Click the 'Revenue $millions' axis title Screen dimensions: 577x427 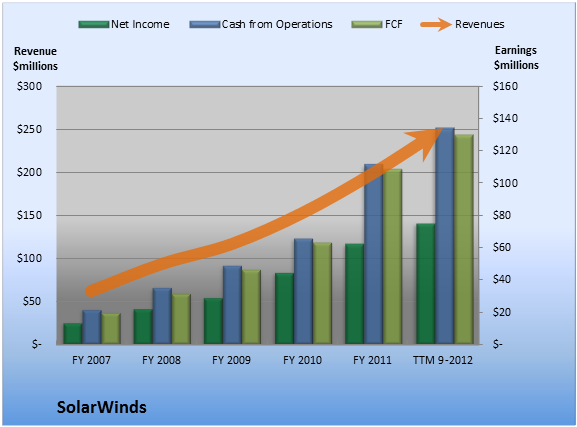[35, 59]
